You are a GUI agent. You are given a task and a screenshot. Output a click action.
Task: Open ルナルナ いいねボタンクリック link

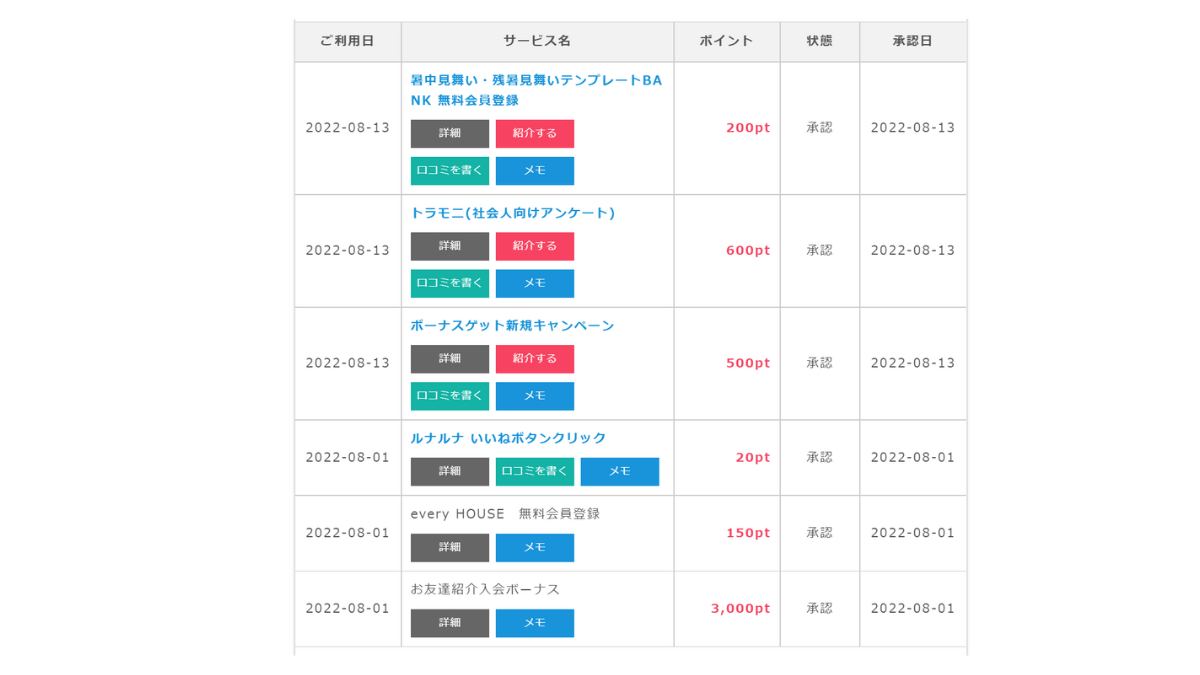pos(509,438)
